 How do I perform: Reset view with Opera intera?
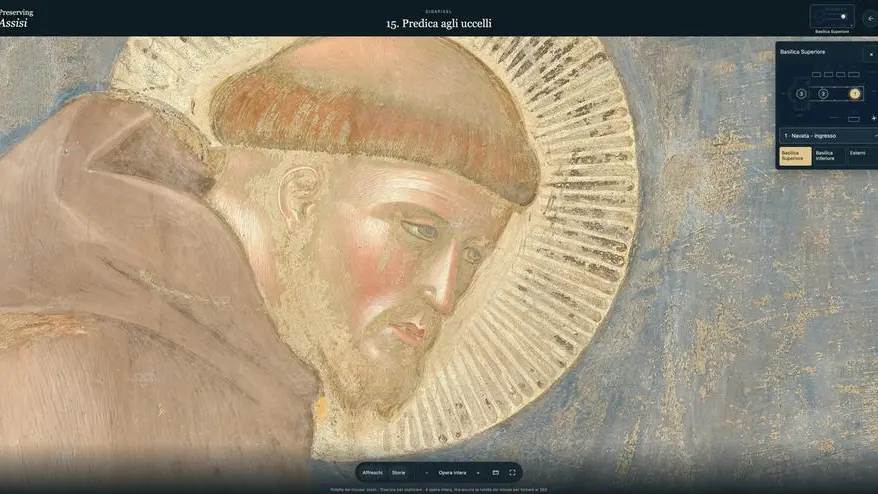pos(452,473)
